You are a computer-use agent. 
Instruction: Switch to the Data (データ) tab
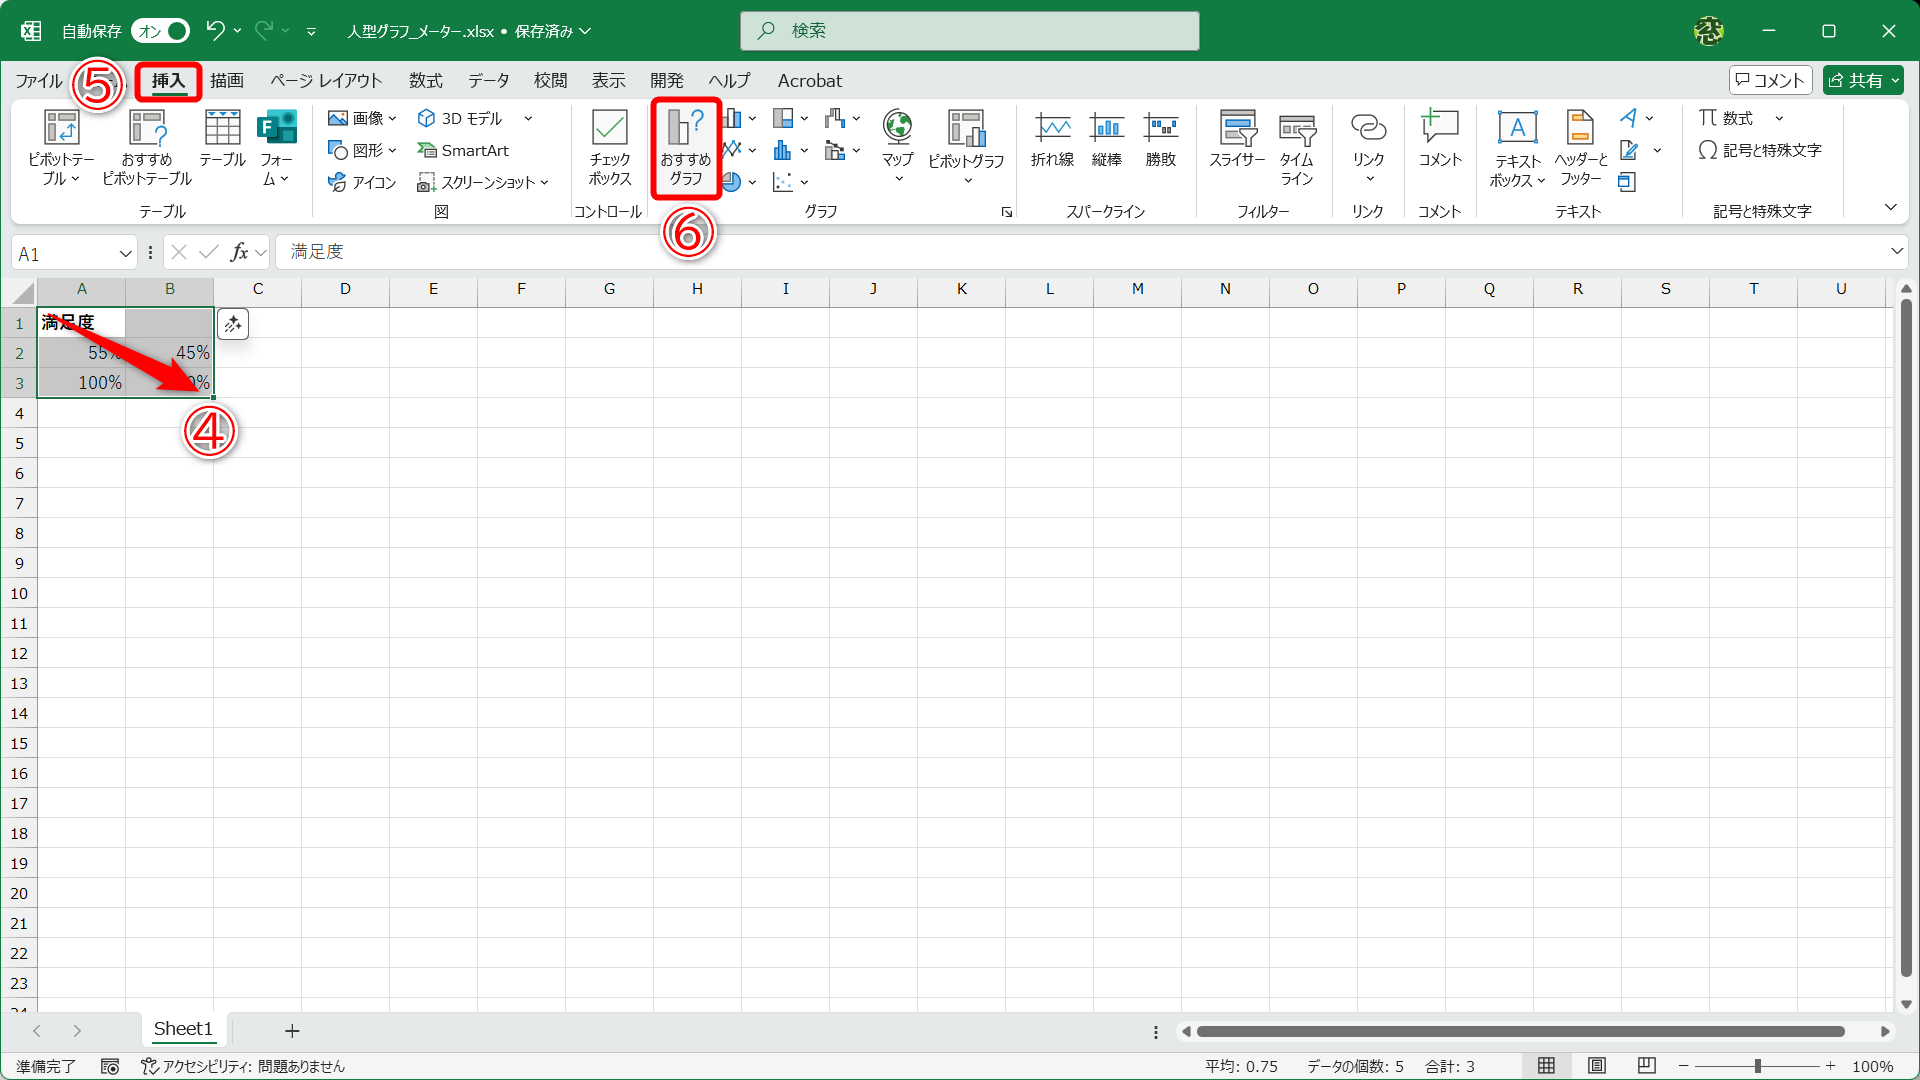point(488,81)
